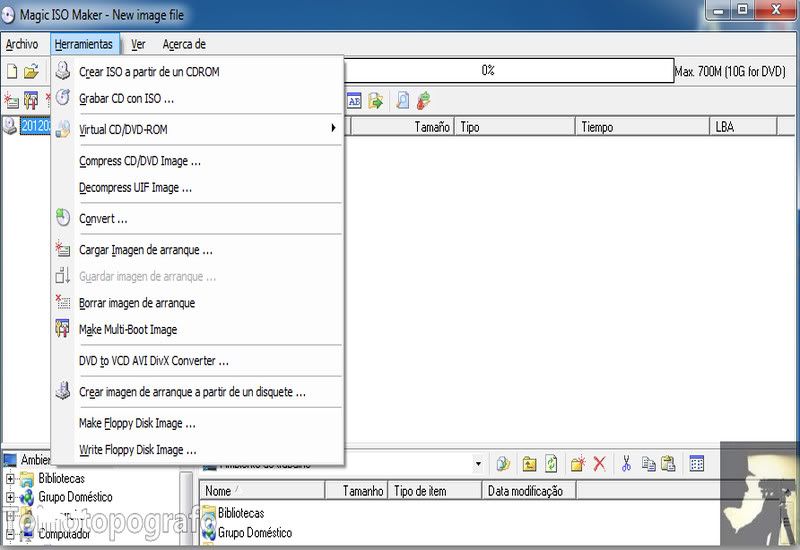This screenshot has height=550, width=800.
Task: Open the Ver menu
Action: (138, 44)
